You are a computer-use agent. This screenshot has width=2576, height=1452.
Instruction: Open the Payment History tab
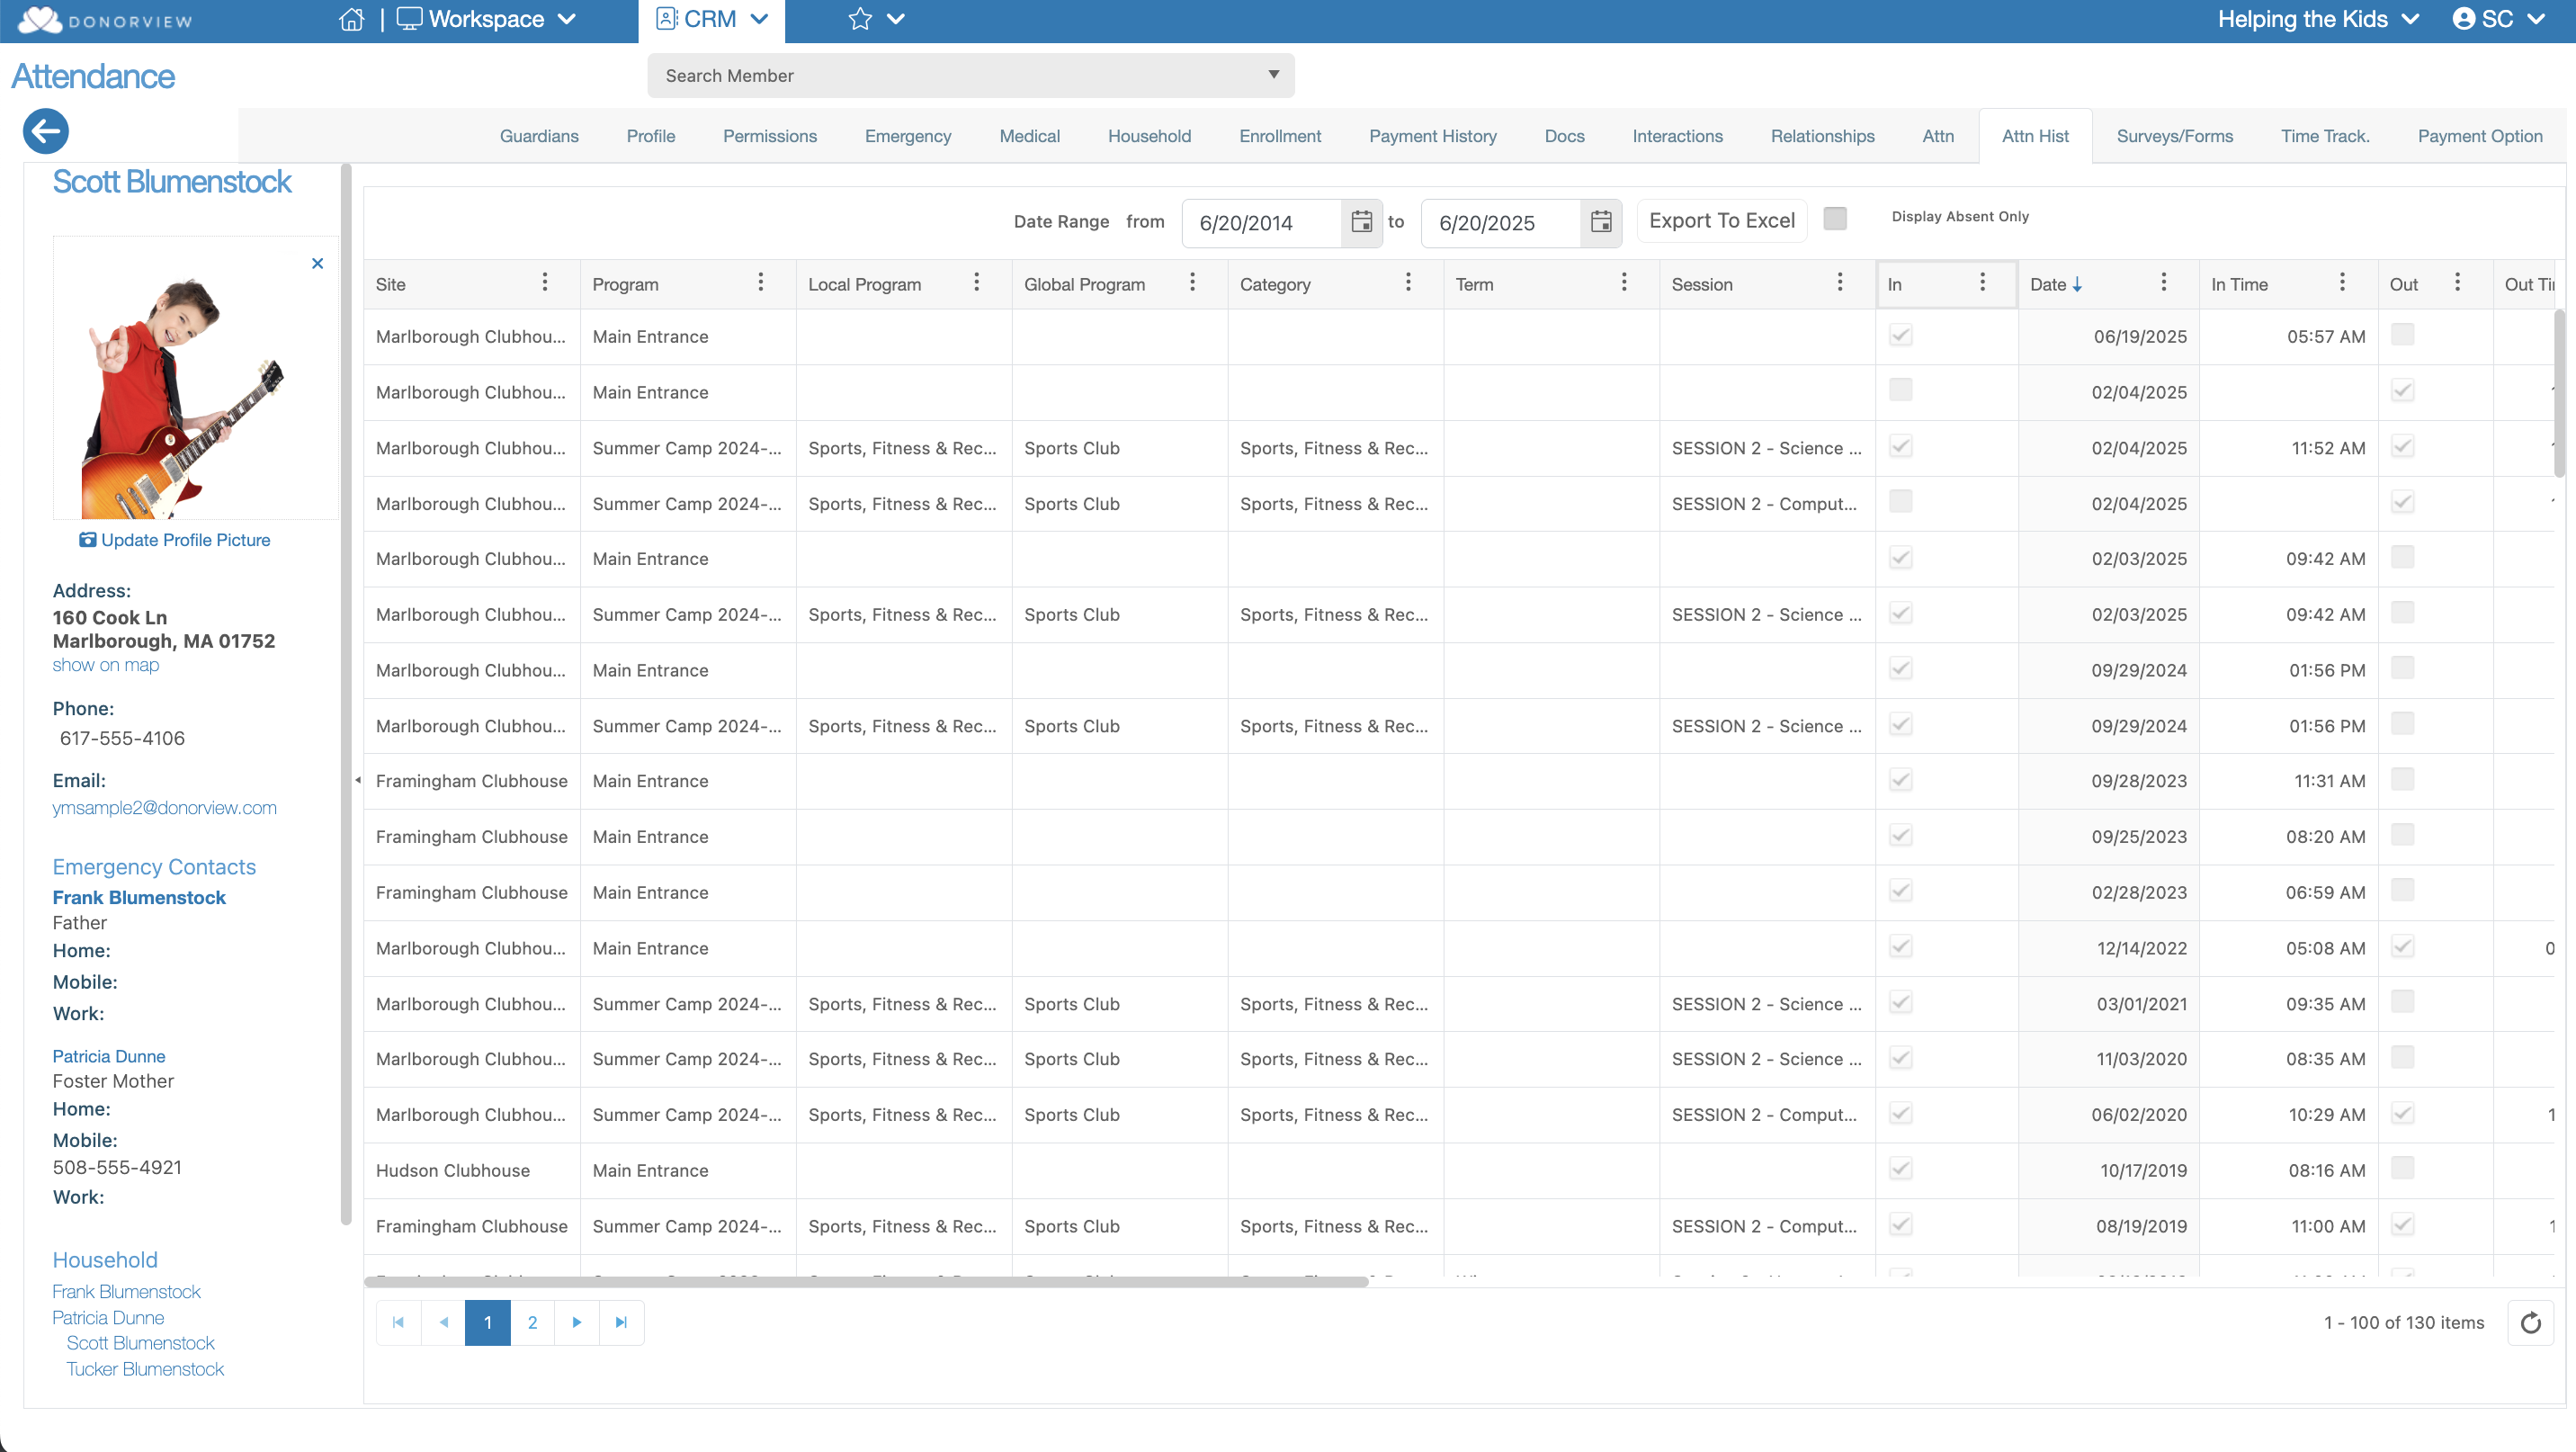(x=1432, y=136)
